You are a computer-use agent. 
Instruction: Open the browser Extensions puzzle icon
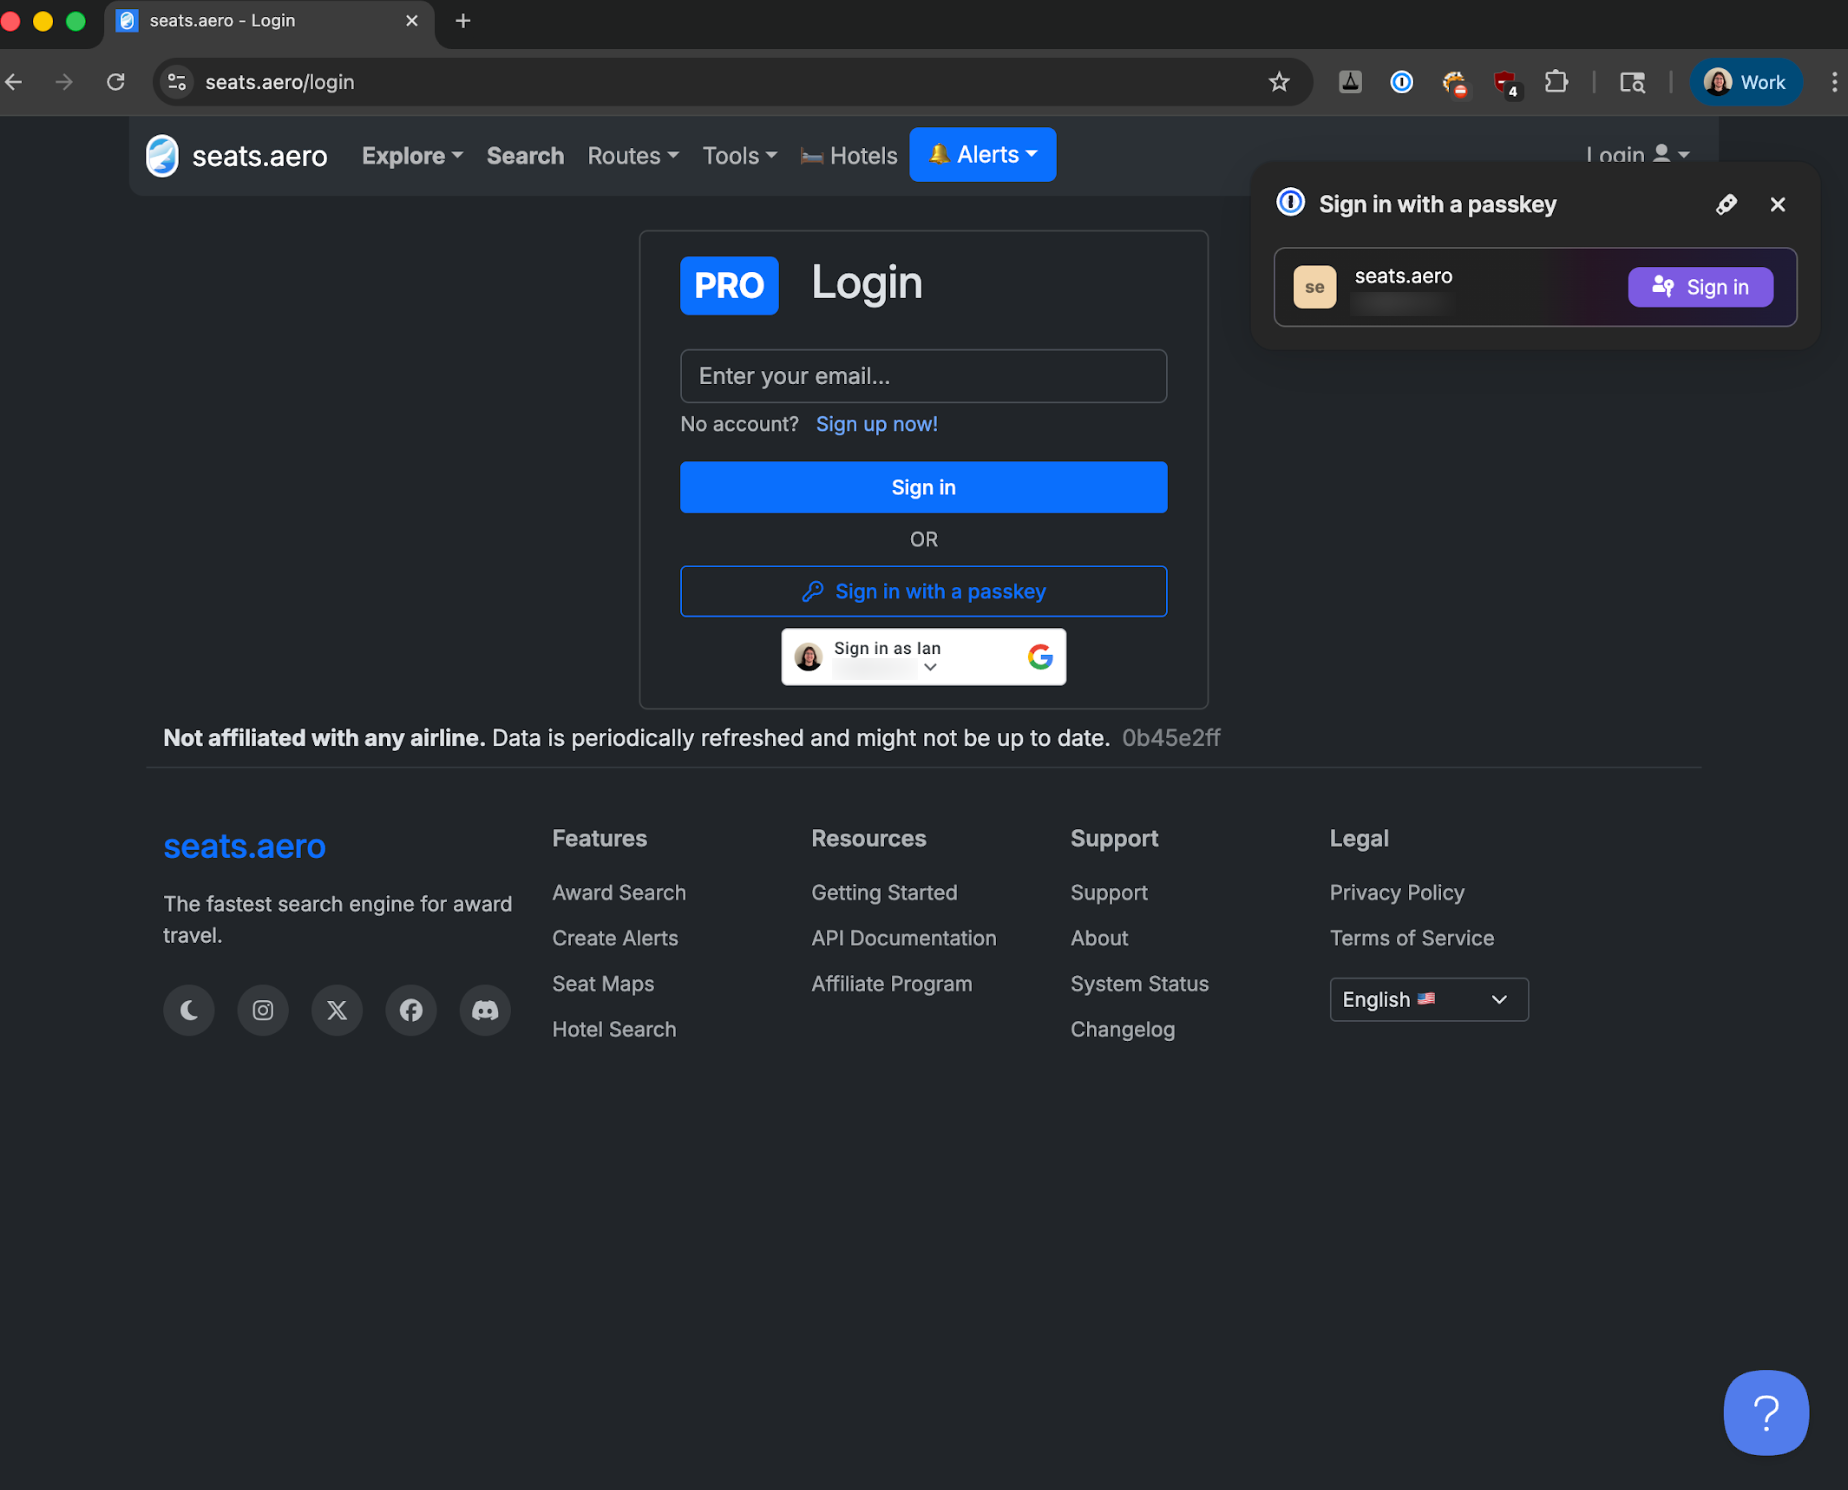[x=1556, y=82]
